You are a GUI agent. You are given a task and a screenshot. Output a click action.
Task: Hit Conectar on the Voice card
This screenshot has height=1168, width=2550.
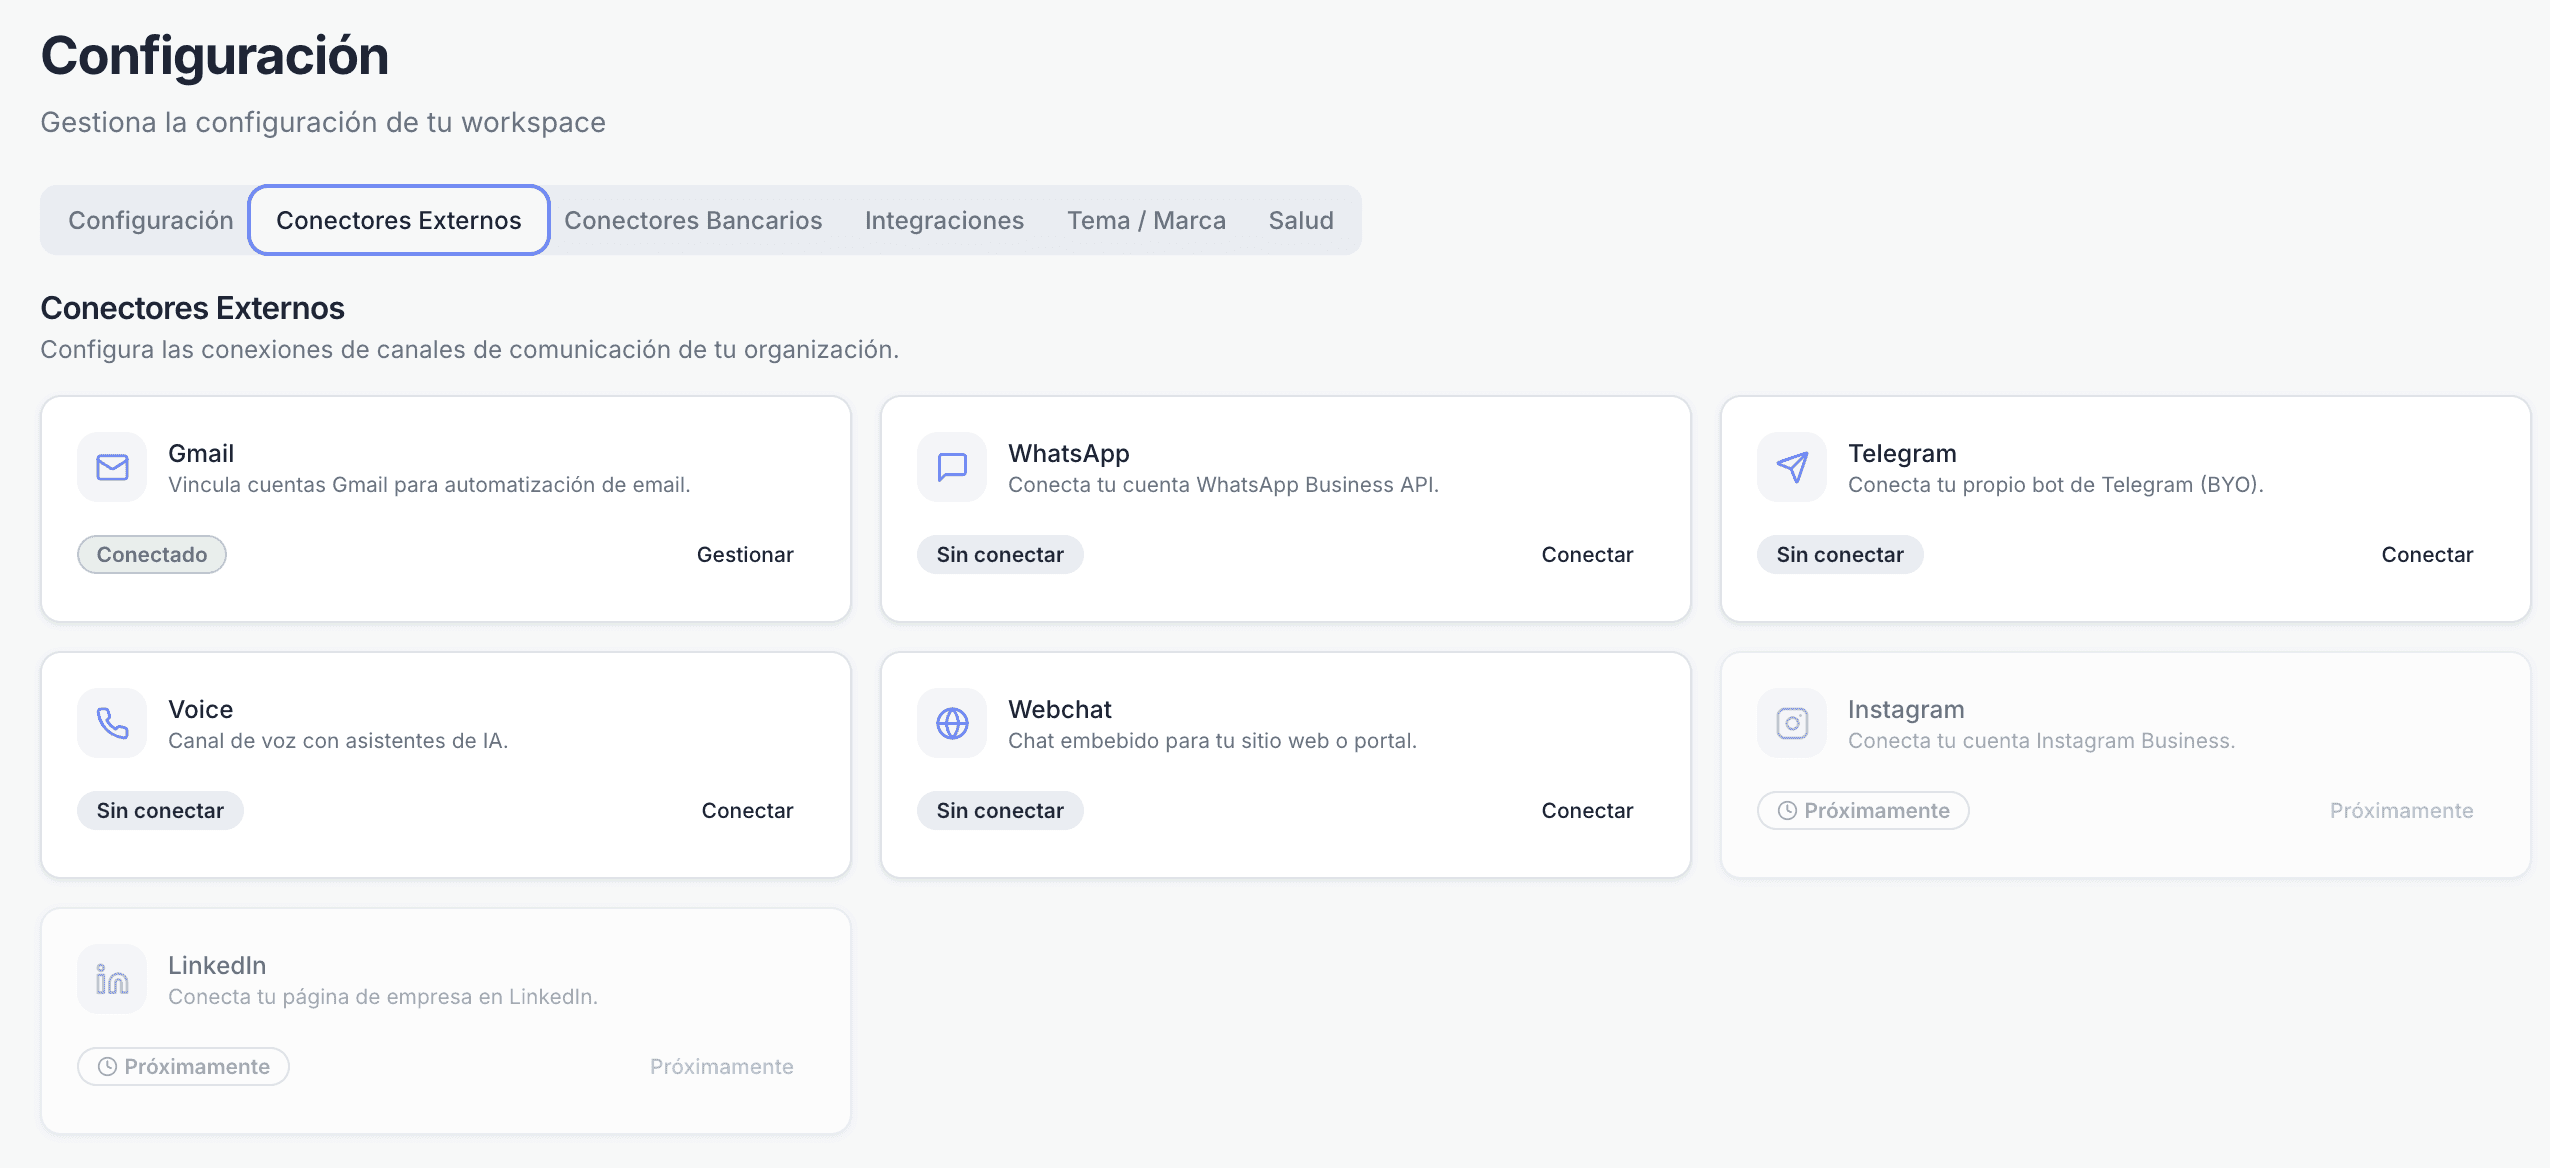pyautogui.click(x=747, y=811)
